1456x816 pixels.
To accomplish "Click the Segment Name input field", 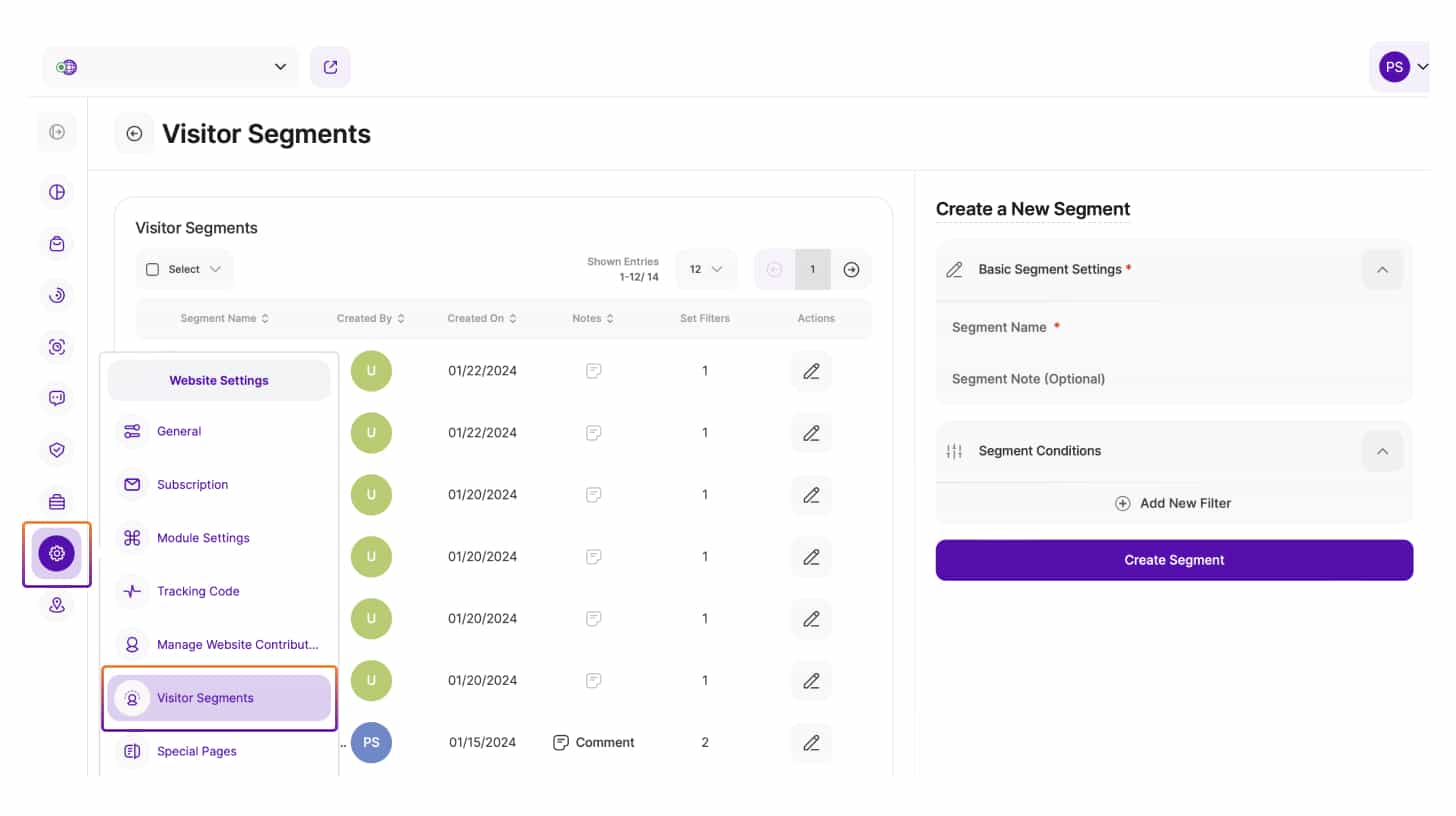I will tap(1174, 327).
